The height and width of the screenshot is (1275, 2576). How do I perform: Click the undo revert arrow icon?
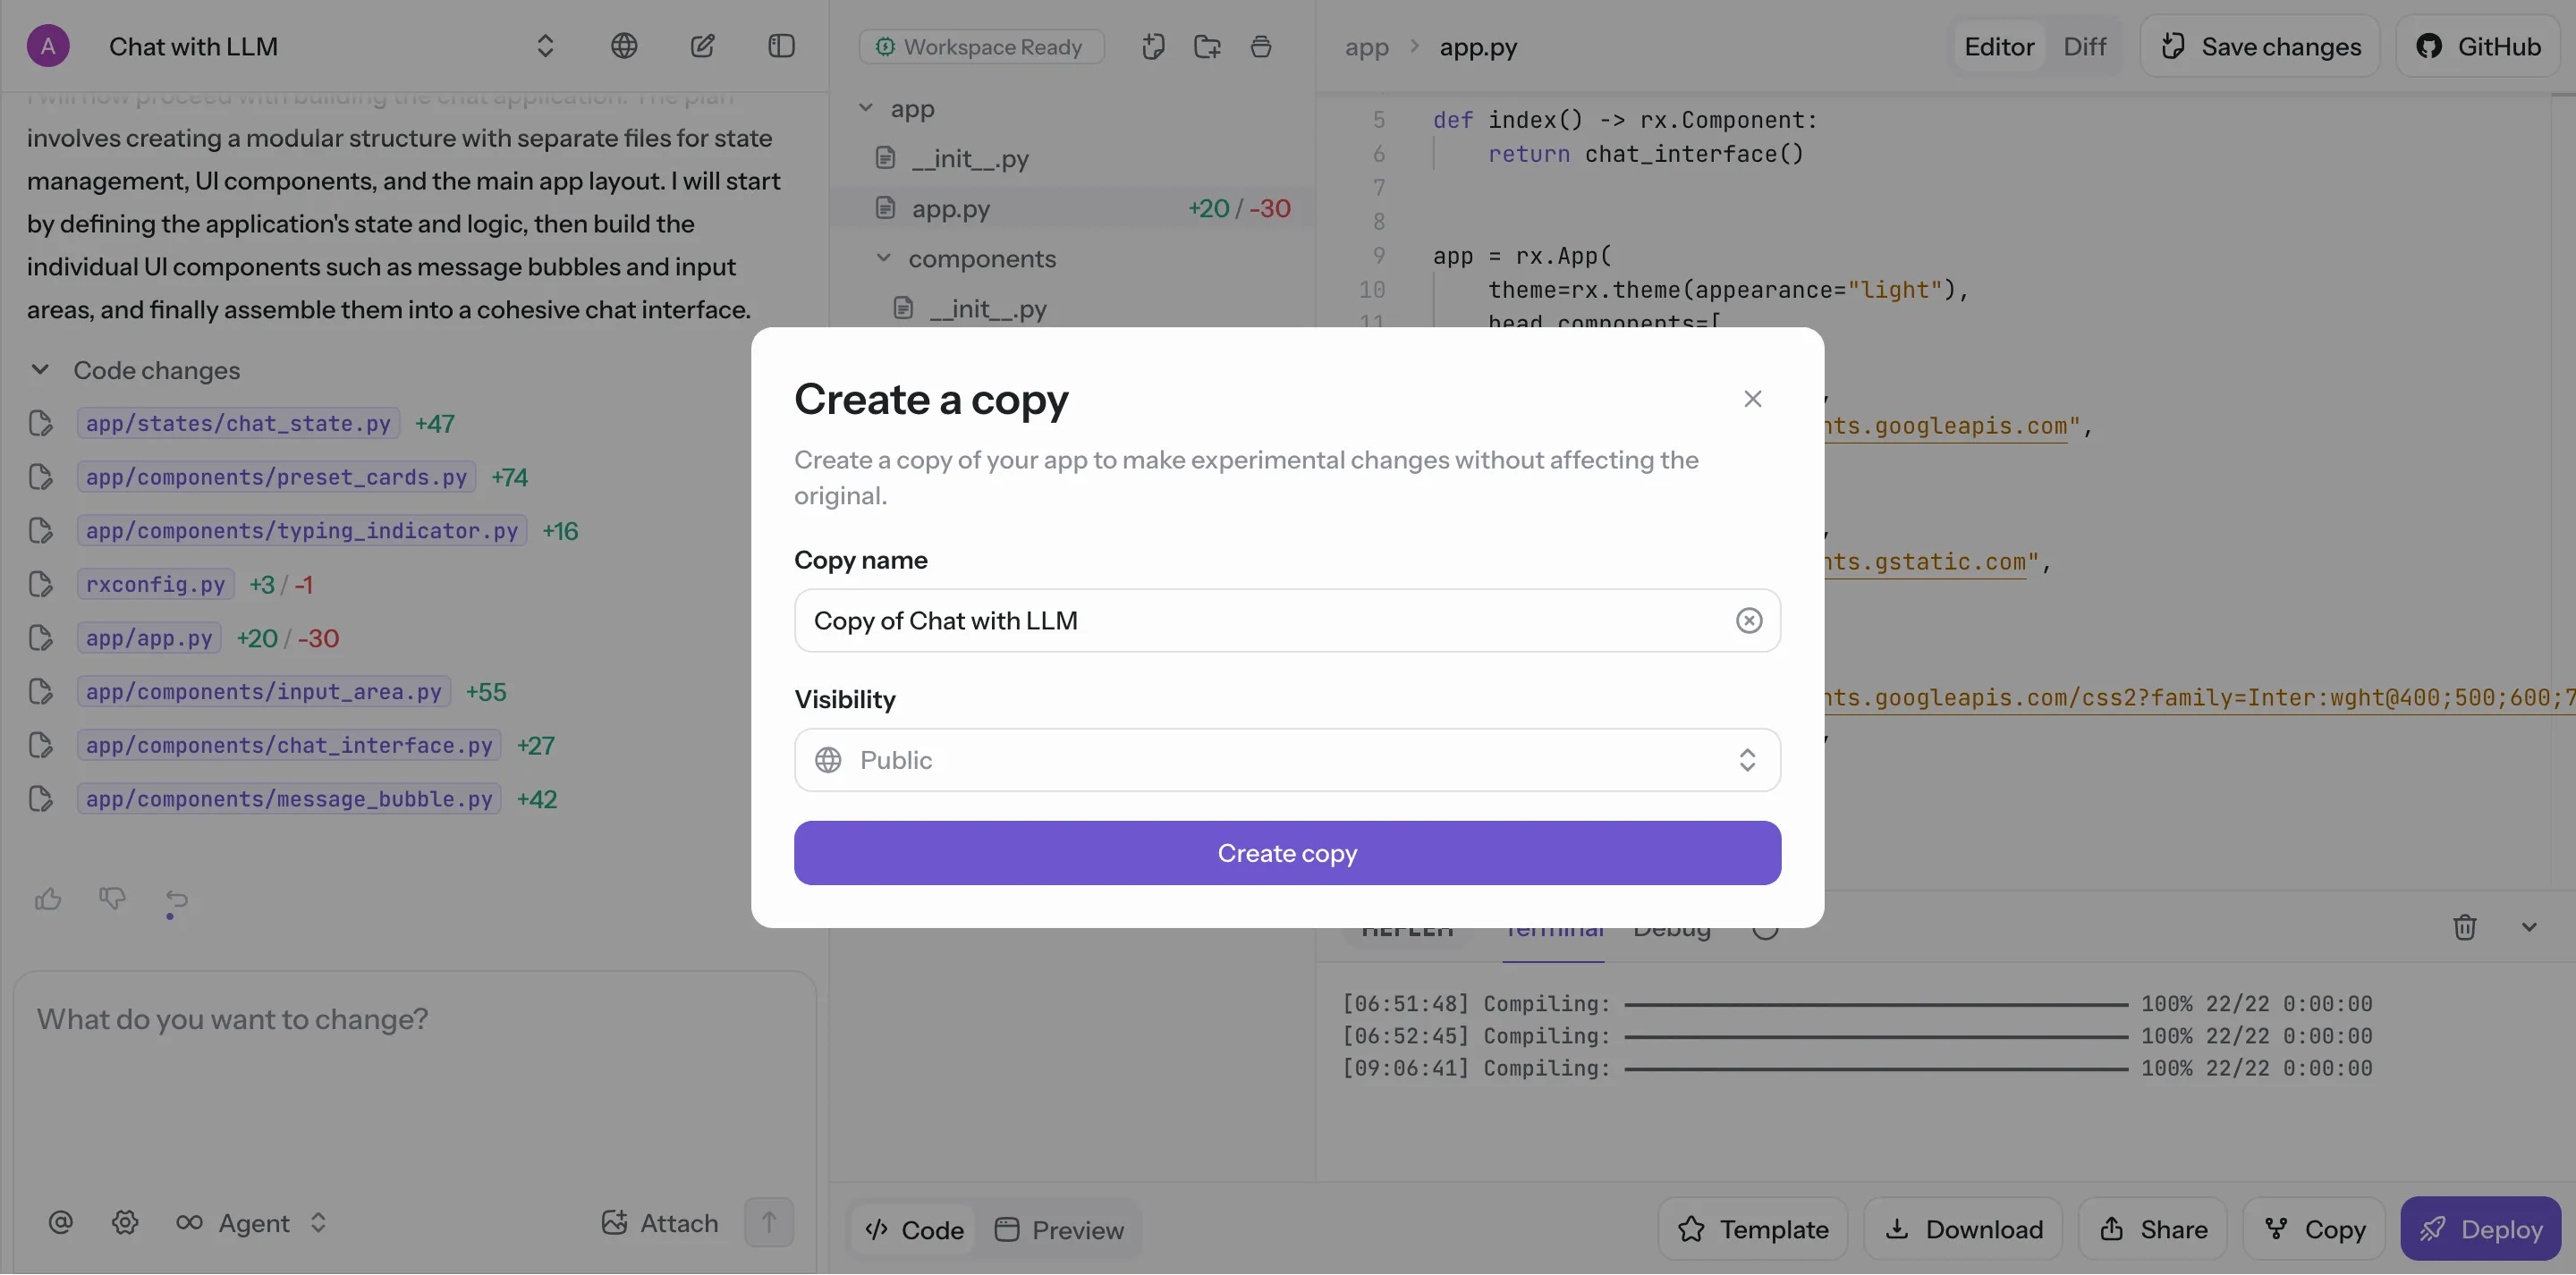tap(176, 899)
